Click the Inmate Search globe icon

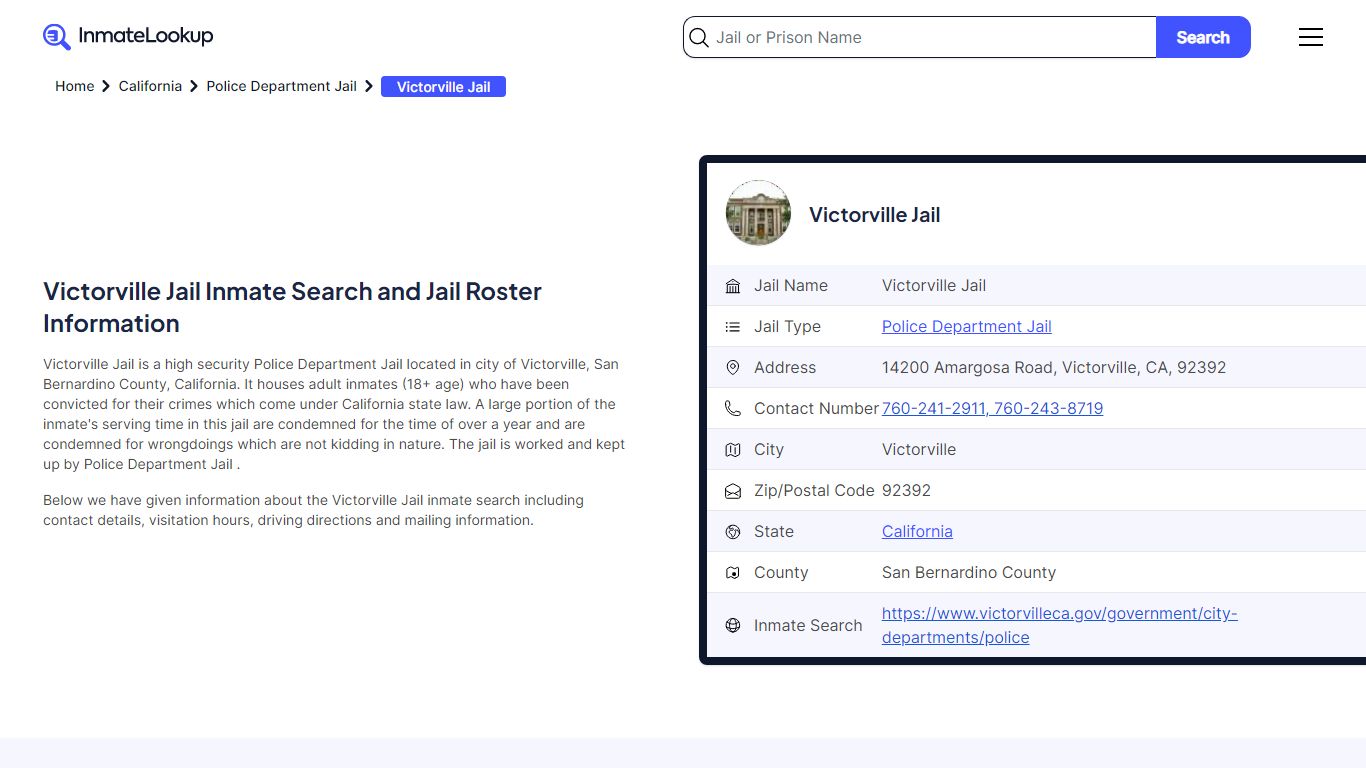pos(733,625)
